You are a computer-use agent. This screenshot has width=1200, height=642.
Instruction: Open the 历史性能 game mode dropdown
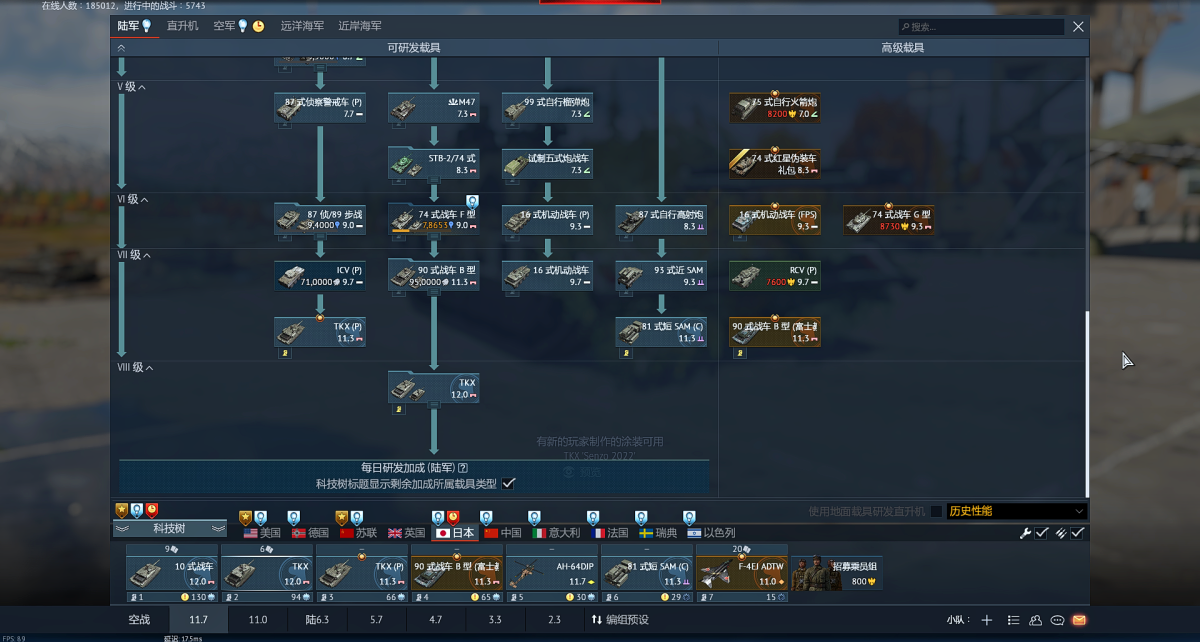[1016, 511]
